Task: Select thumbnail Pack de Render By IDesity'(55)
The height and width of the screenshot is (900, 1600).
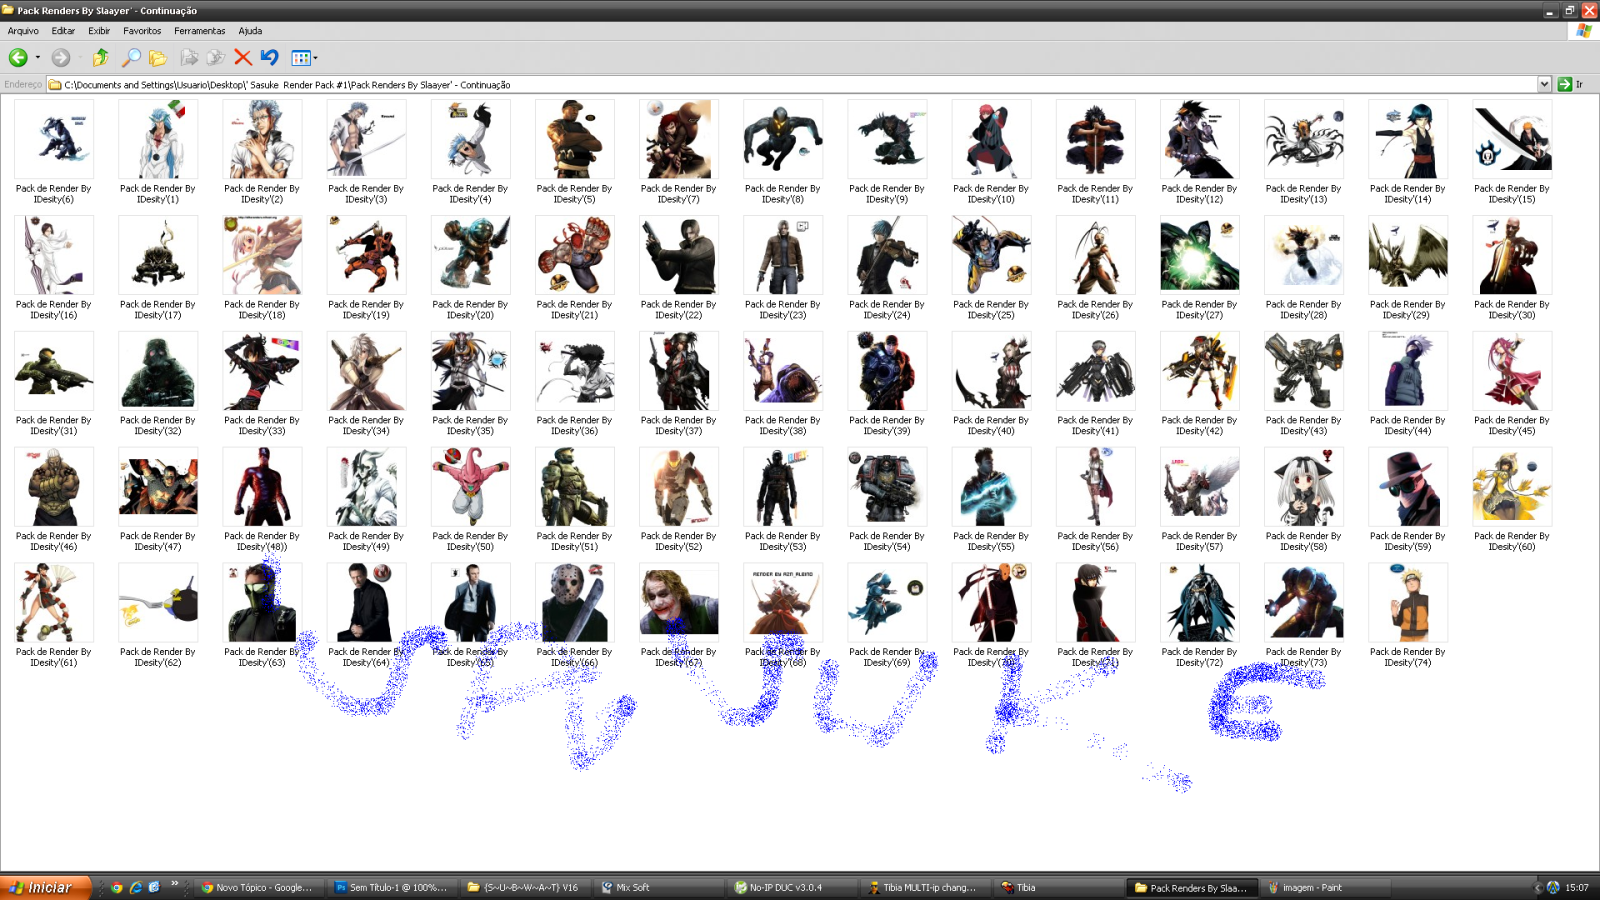Action: pyautogui.click(x=991, y=487)
